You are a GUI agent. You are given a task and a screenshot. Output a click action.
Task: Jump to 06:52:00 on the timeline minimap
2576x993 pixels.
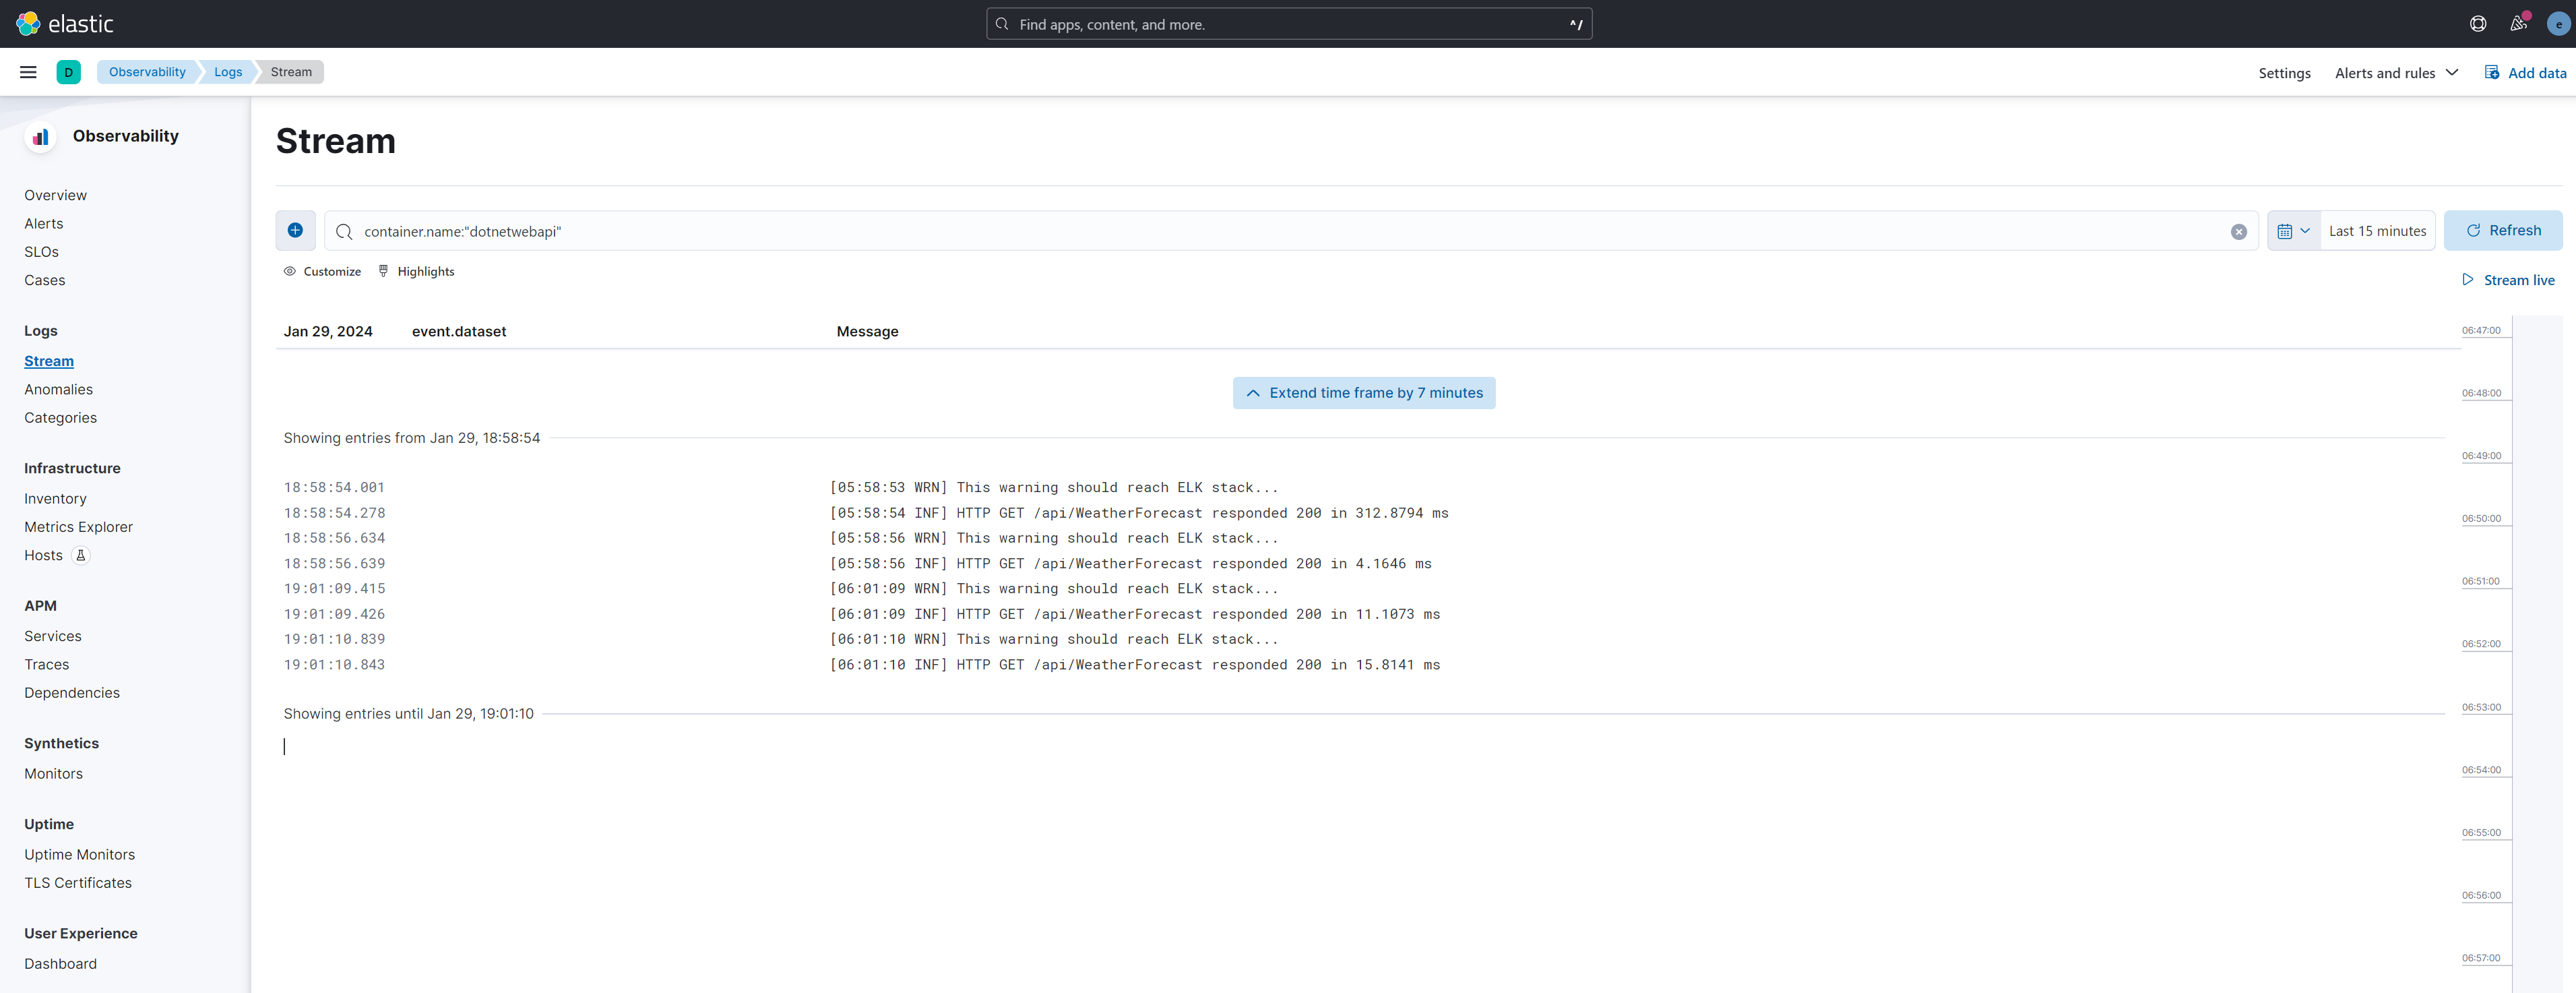pos(2483,644)
